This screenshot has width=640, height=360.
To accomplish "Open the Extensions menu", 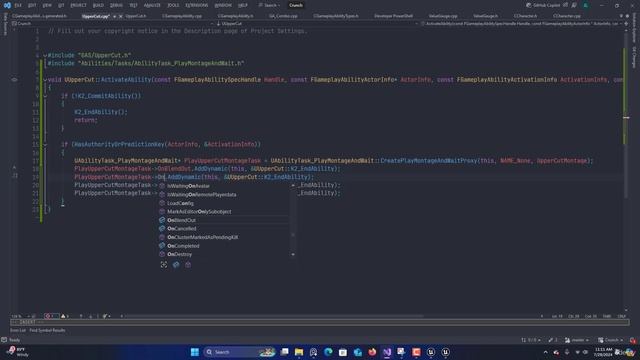I will (197, 5).
